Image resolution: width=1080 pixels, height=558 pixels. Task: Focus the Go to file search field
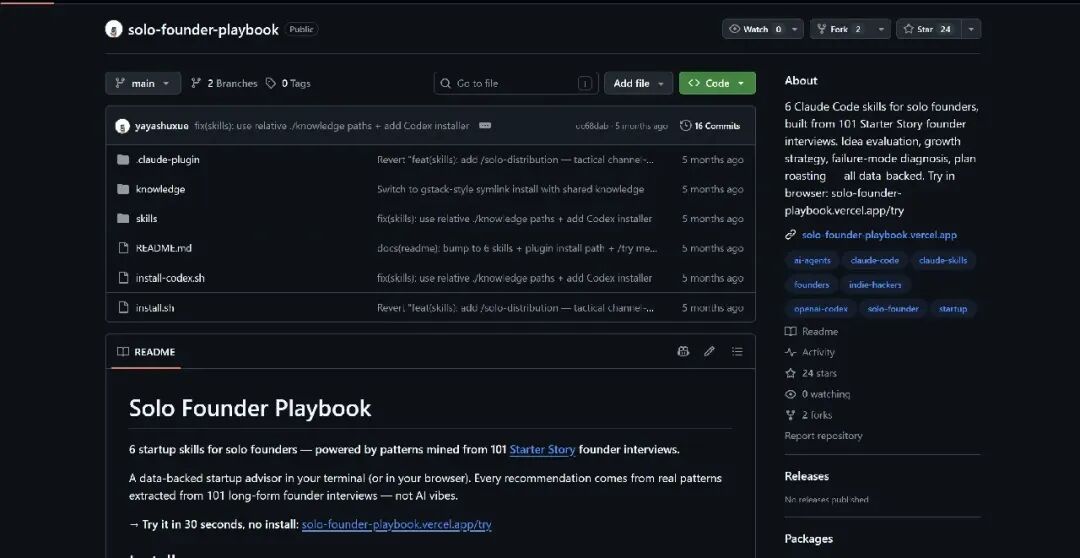pyautogui.click(x=516, y=83)
